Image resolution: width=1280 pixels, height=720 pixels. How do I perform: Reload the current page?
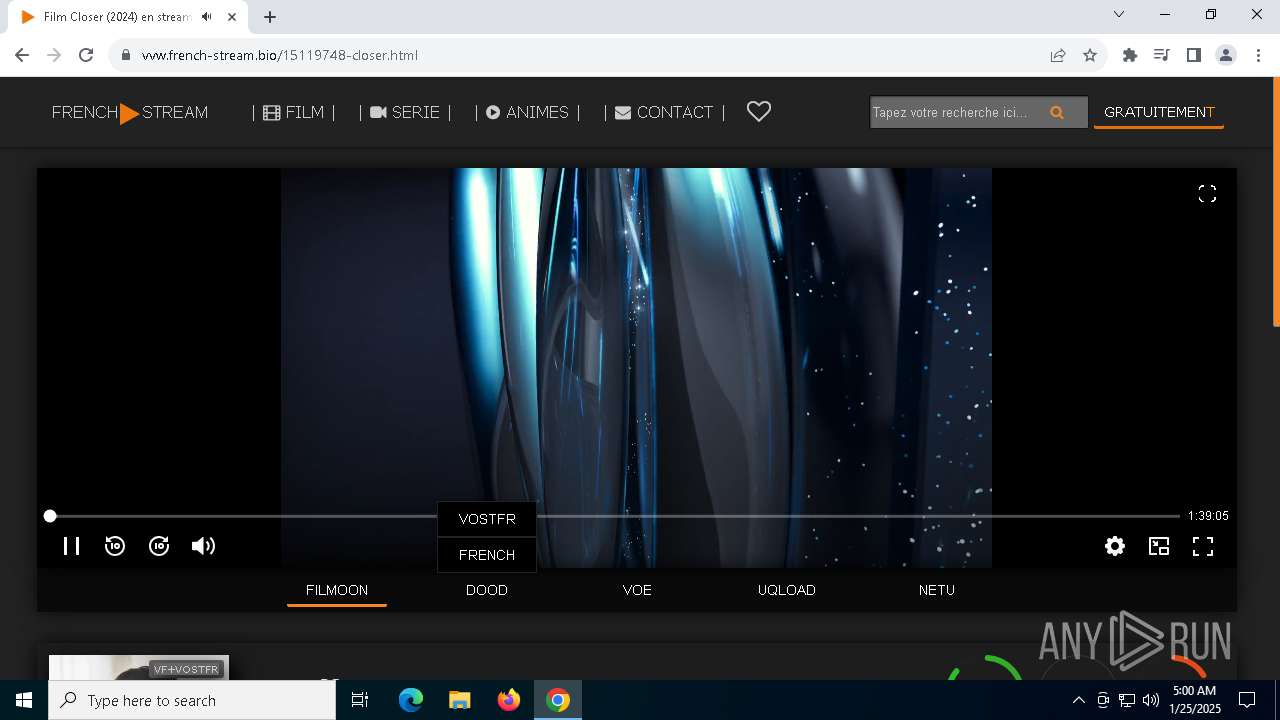click(86, 55)
